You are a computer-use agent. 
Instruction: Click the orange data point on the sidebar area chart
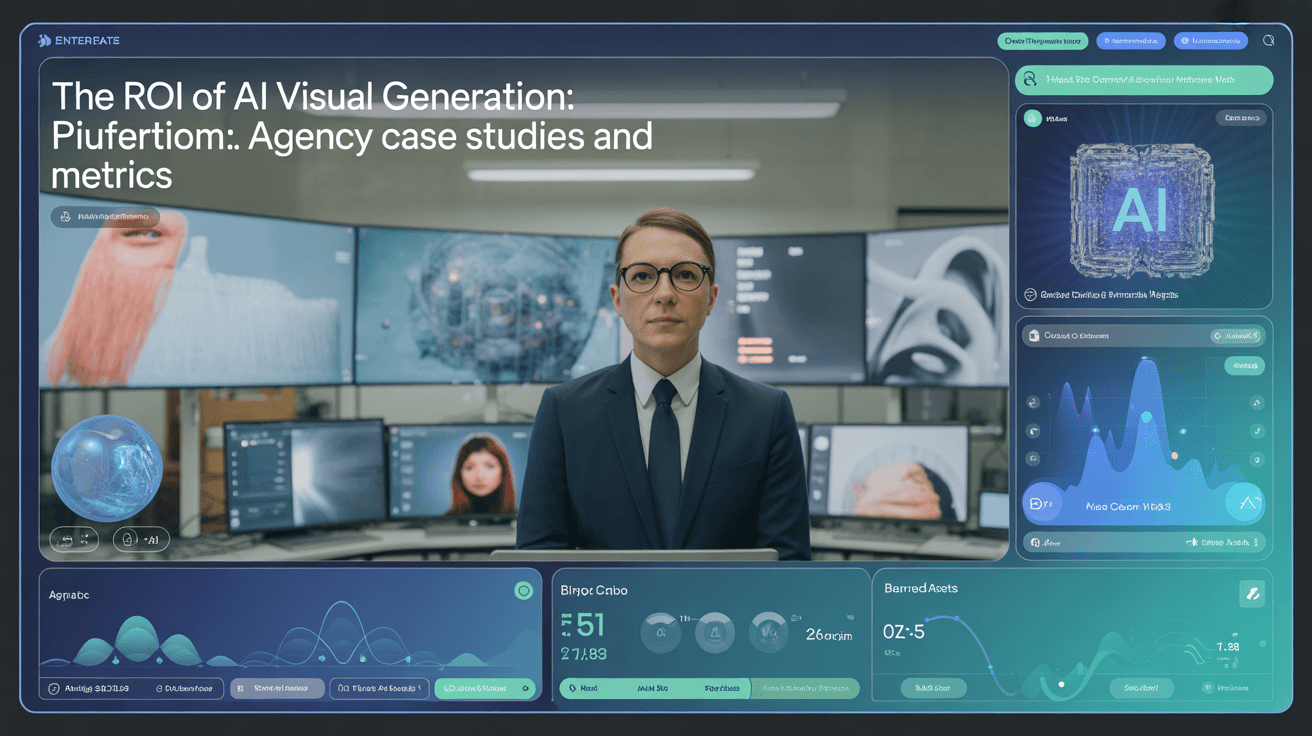pyautogui.click(x=1174, y=456)
